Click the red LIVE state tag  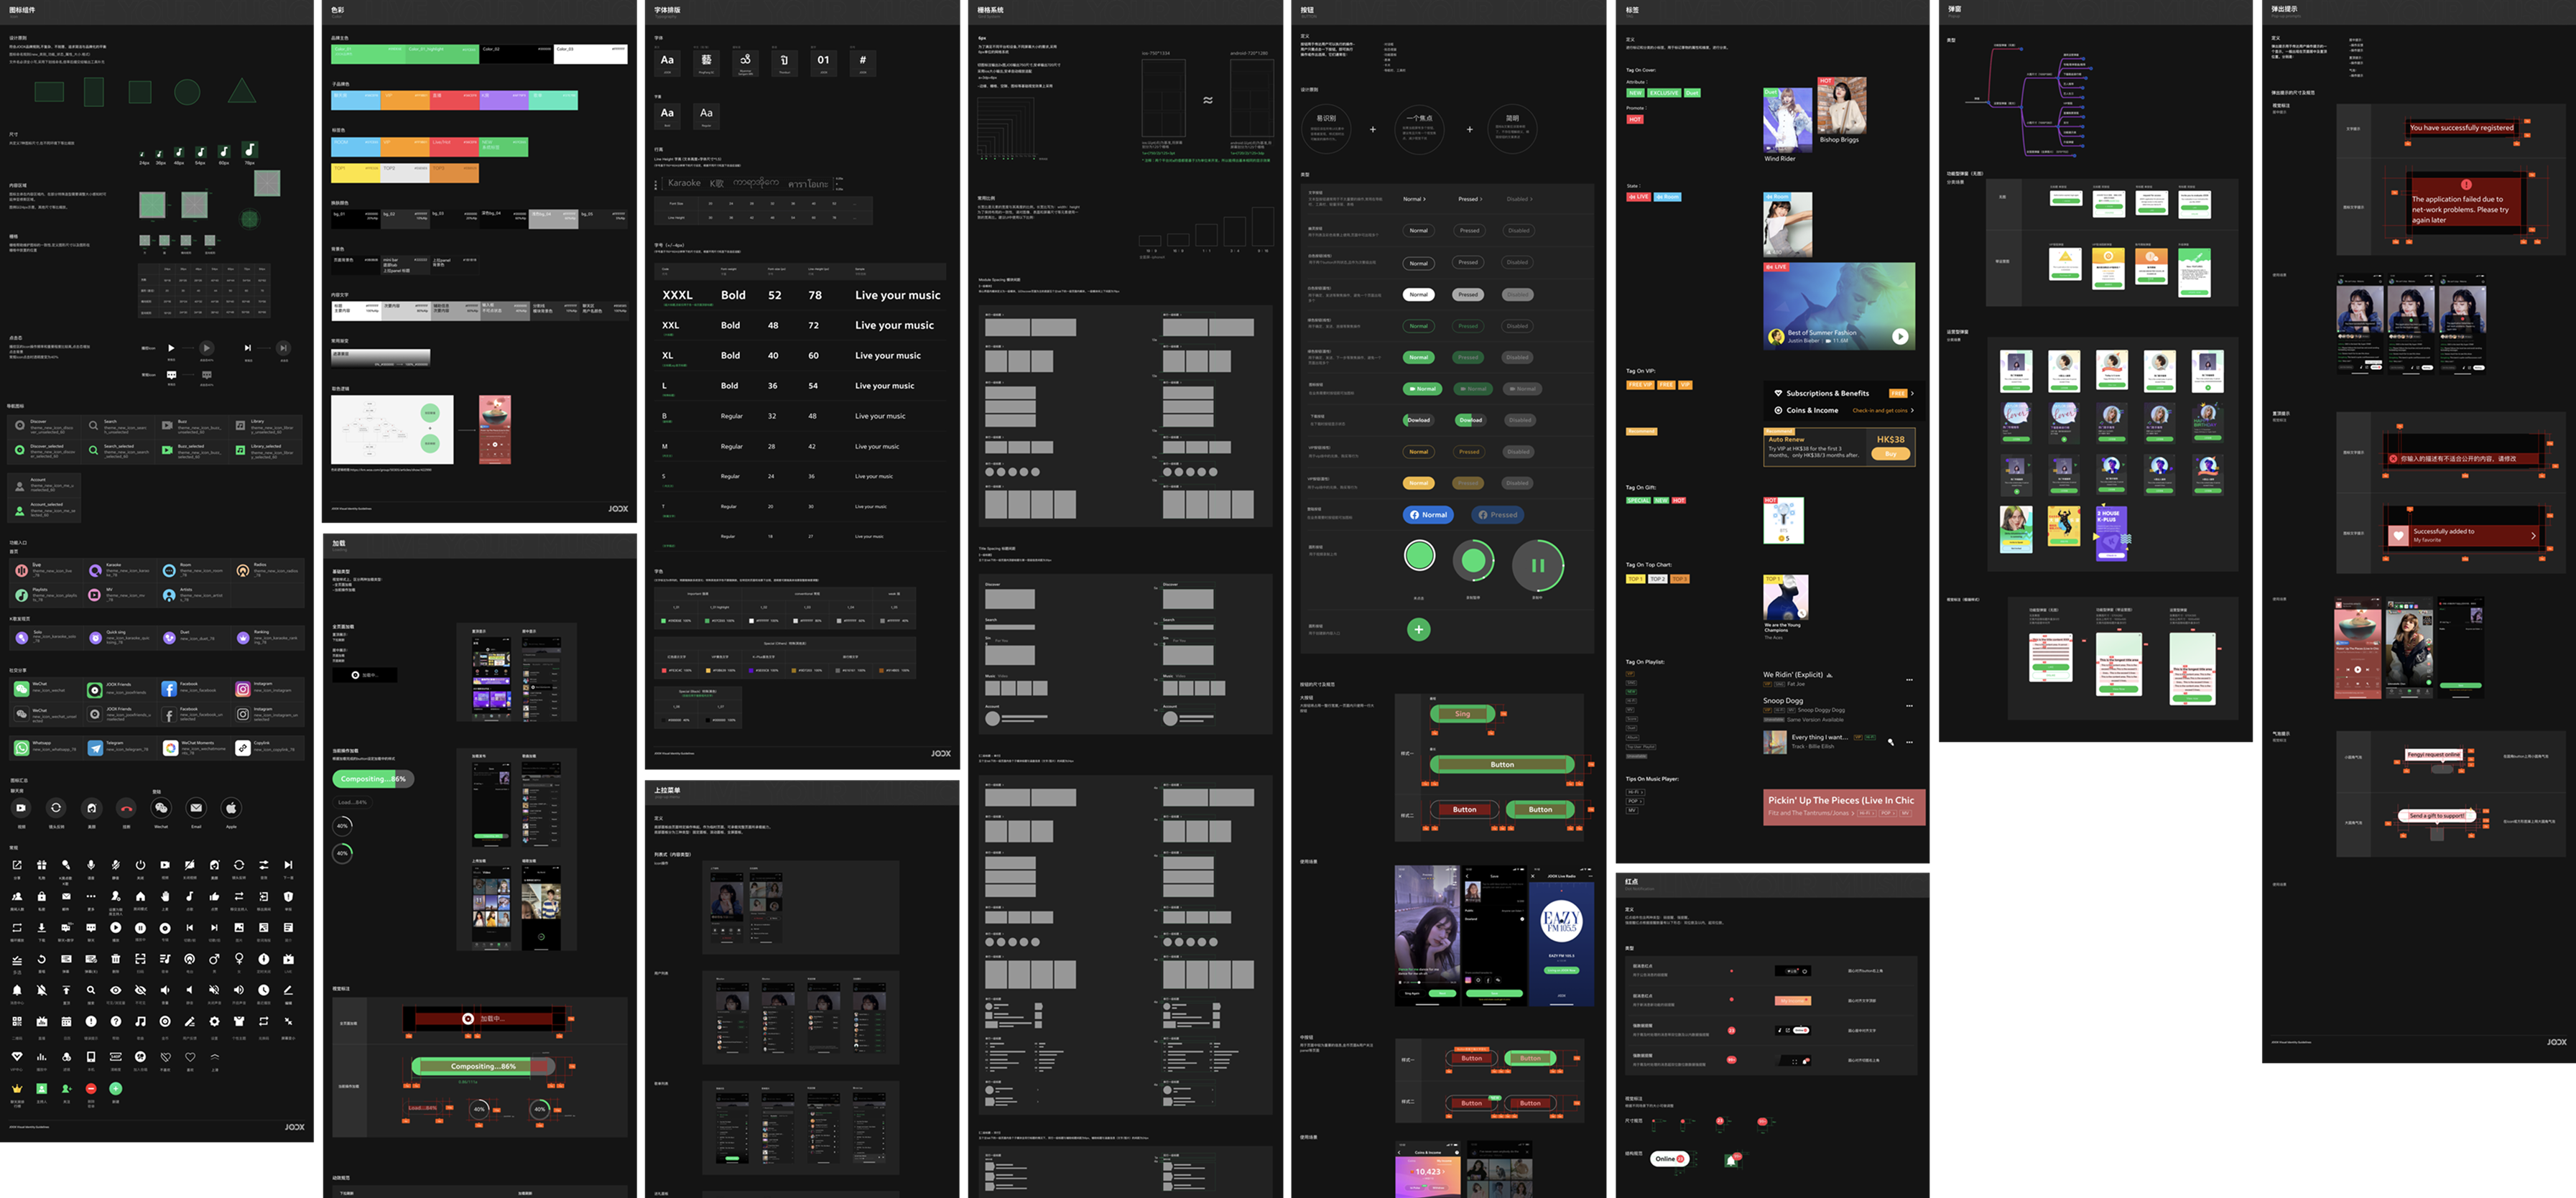click(1638, 197)
